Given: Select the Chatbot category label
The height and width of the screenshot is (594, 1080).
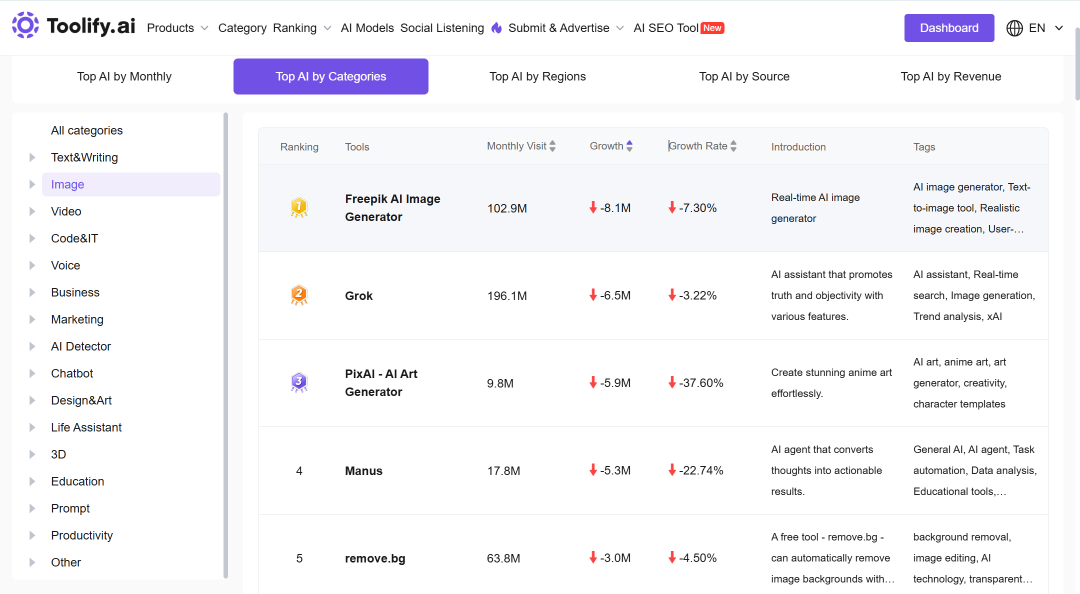Looking at the screenshot, I should (72, 373).
